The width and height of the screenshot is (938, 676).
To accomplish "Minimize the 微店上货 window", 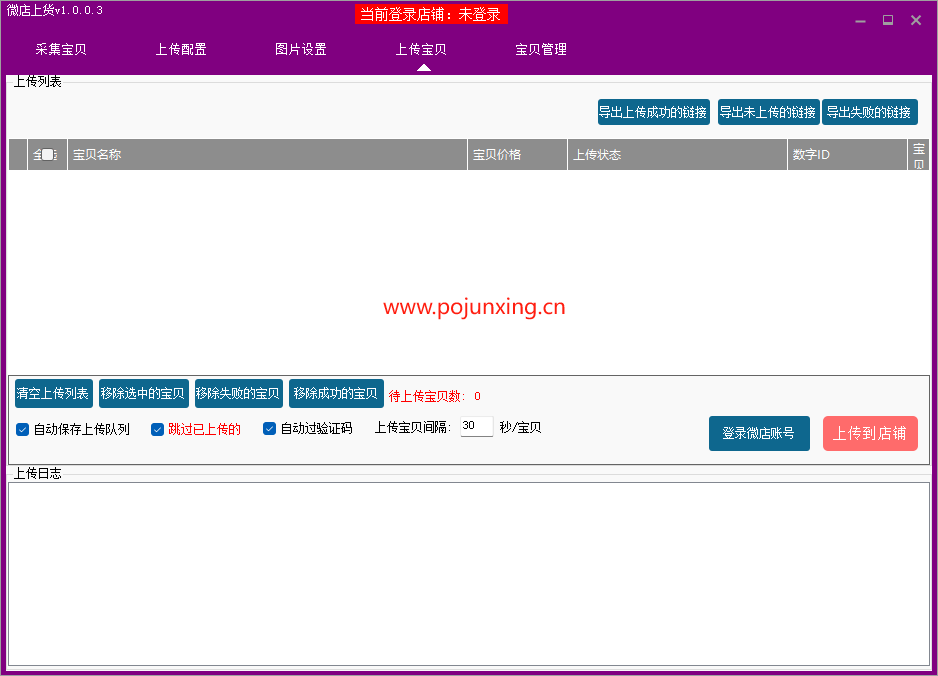I will (860, 20).
